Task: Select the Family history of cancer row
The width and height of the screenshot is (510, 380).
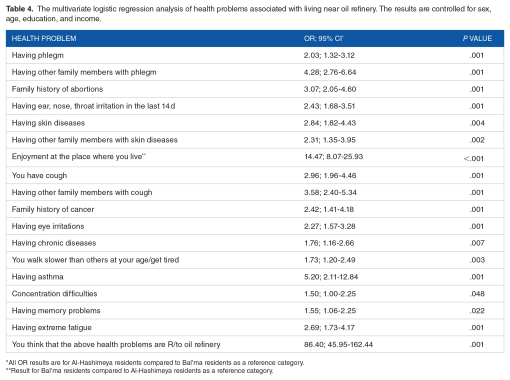Action: (255, 209)
